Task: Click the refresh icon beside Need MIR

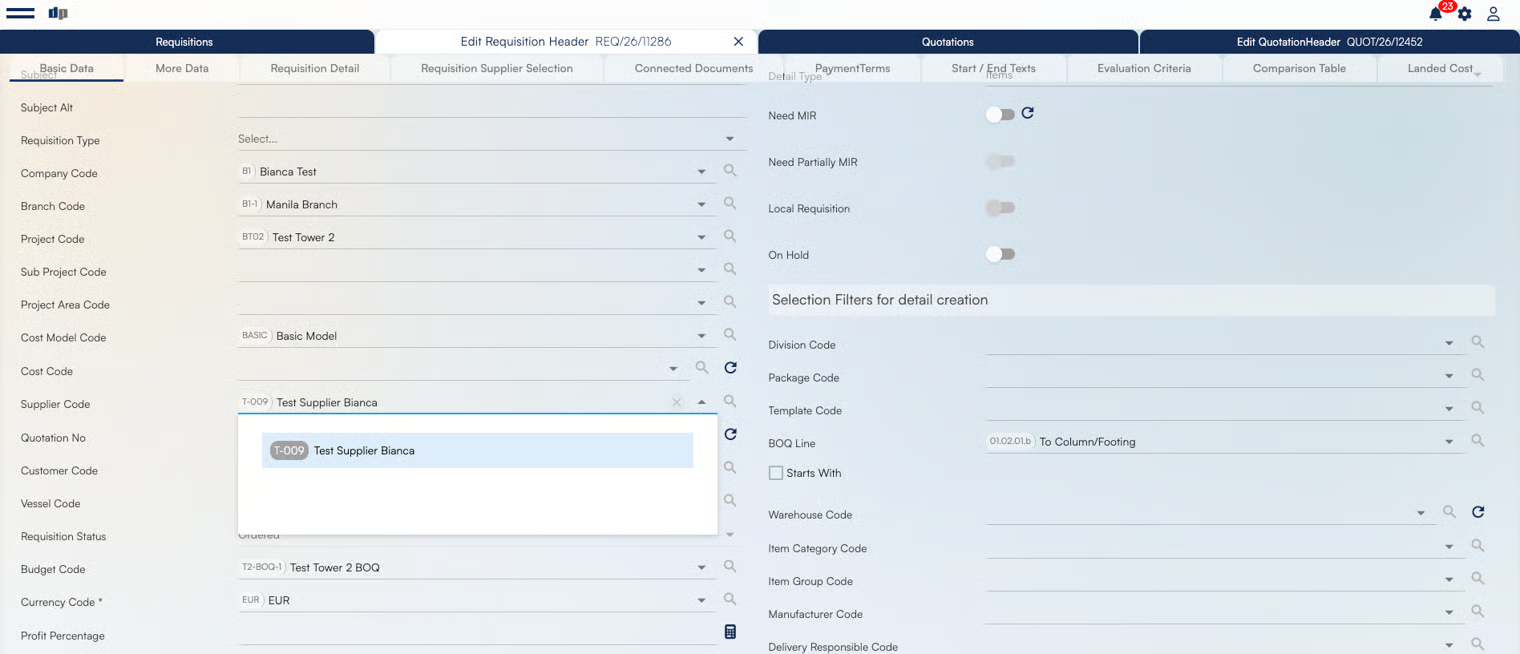Action: coord(1027,114)
